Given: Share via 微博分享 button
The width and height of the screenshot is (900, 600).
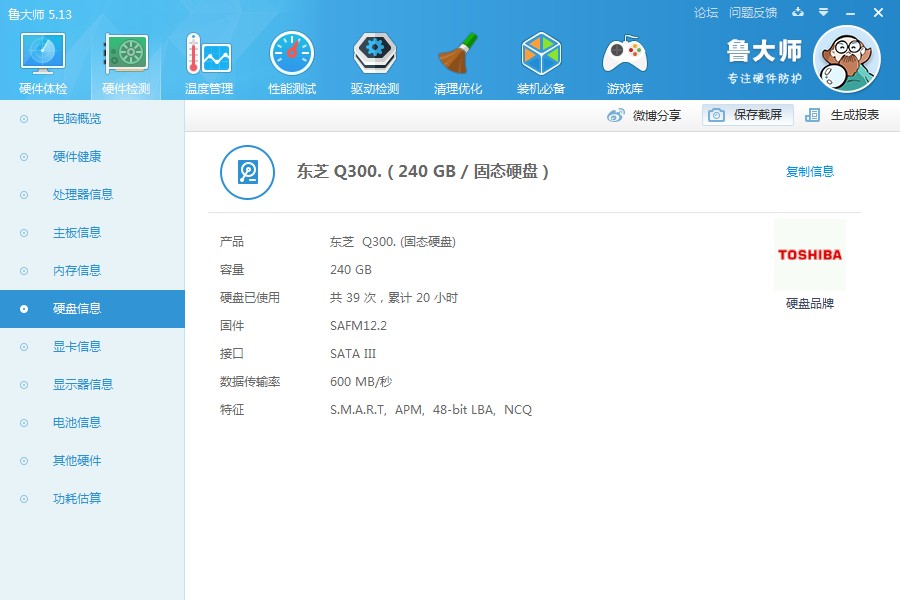Looking at the screenshot, I should coord(644,115).
